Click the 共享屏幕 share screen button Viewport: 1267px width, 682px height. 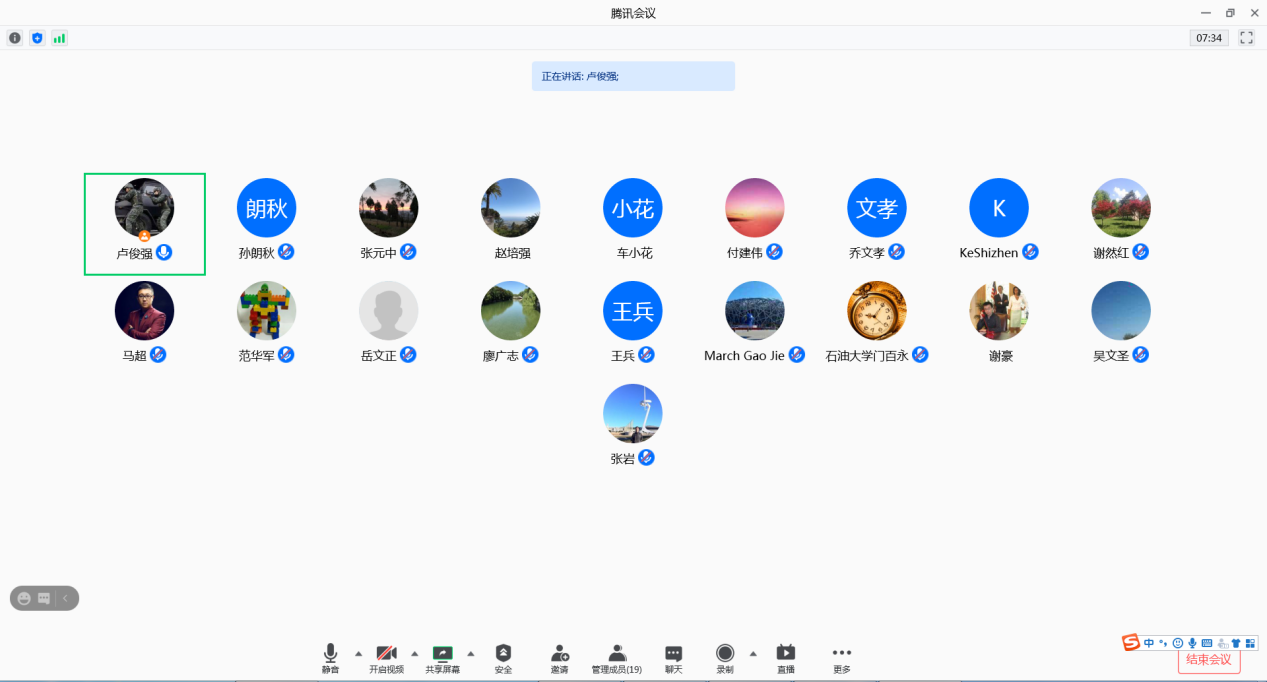click(442, 657)
